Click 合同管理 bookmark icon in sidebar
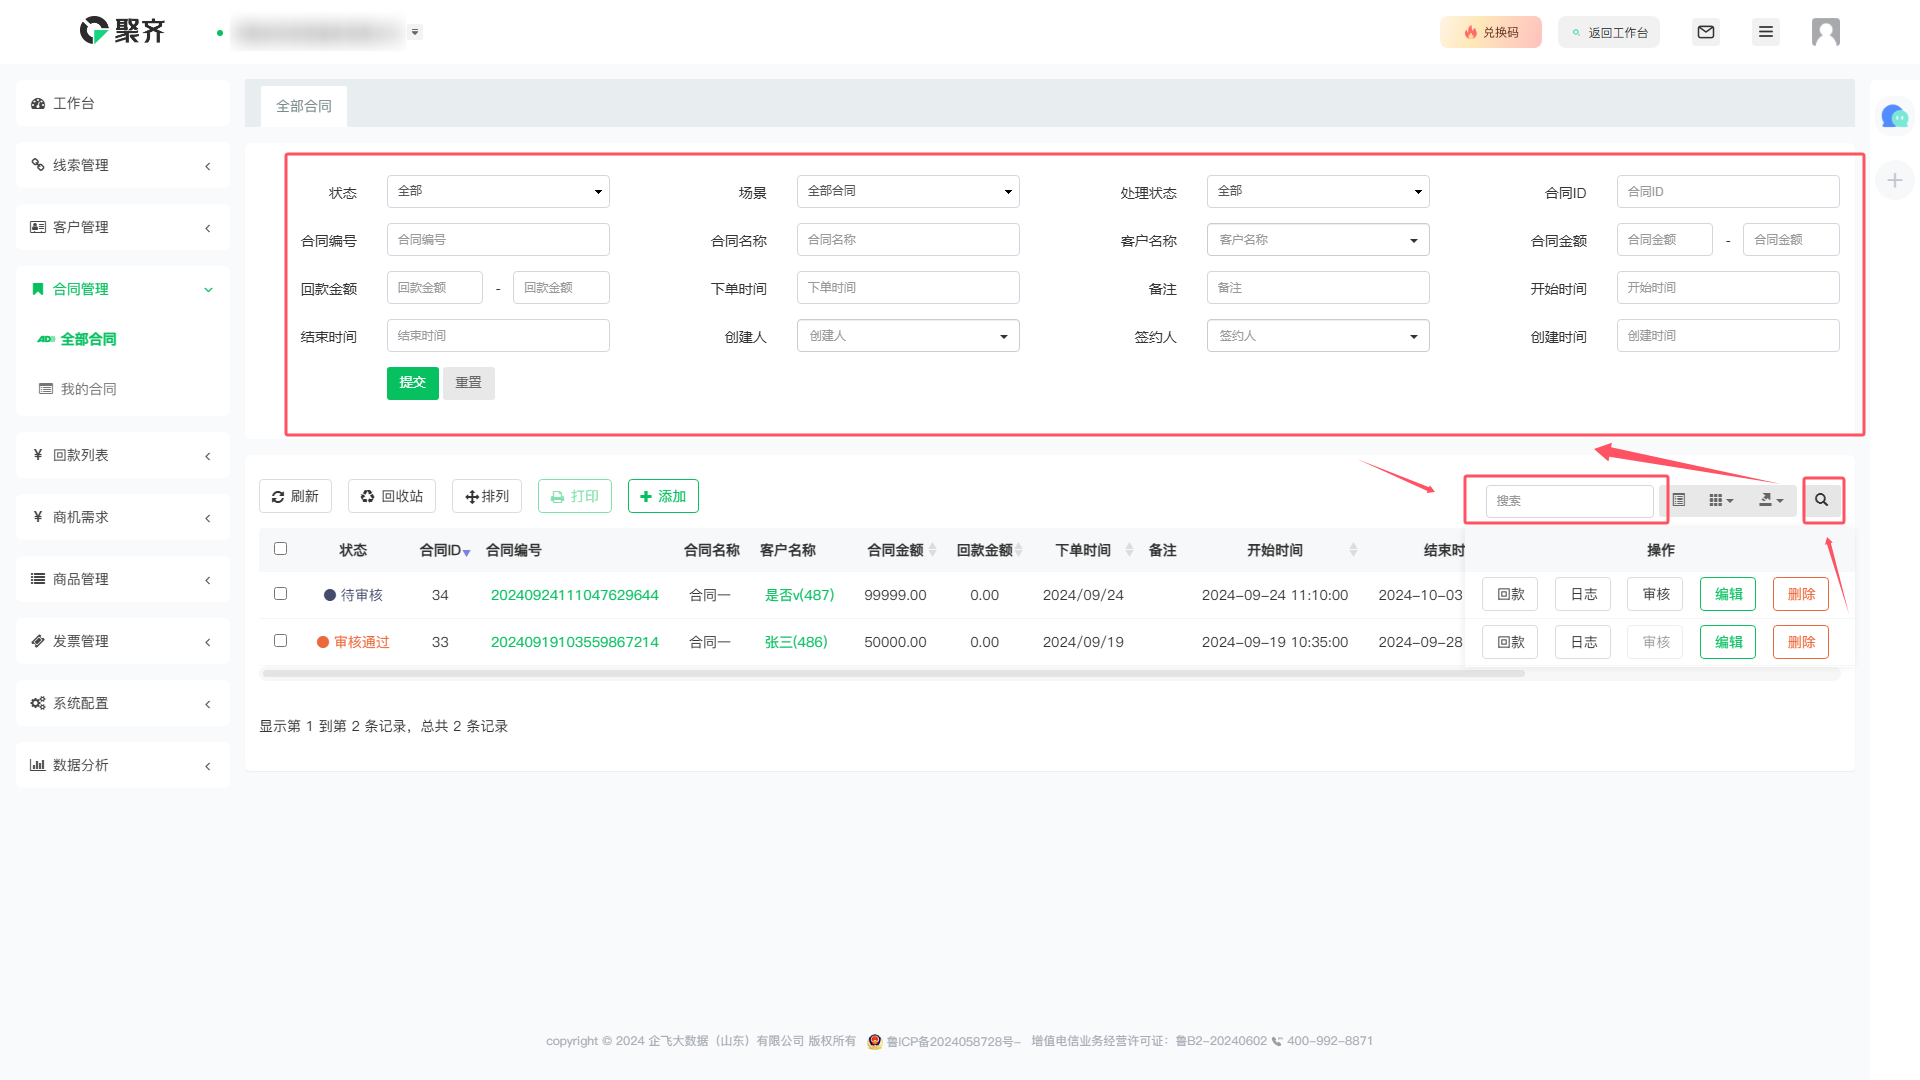The width and height of the screenshot is (1920, 1080). 38,289
